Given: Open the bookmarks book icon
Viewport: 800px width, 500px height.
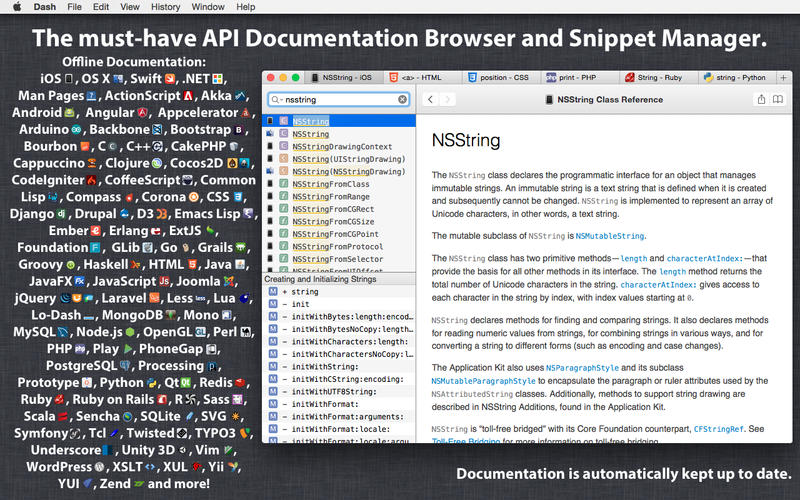Looking at the screenshot, I should [778, 99].
